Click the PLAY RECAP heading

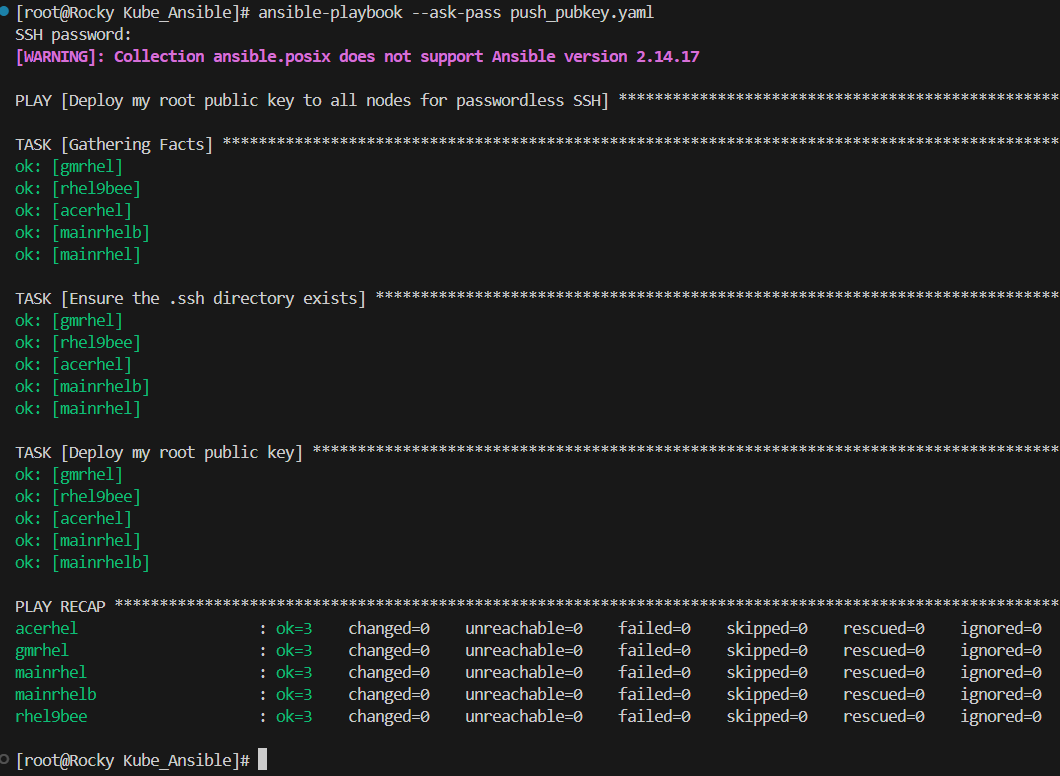point(60,607)
